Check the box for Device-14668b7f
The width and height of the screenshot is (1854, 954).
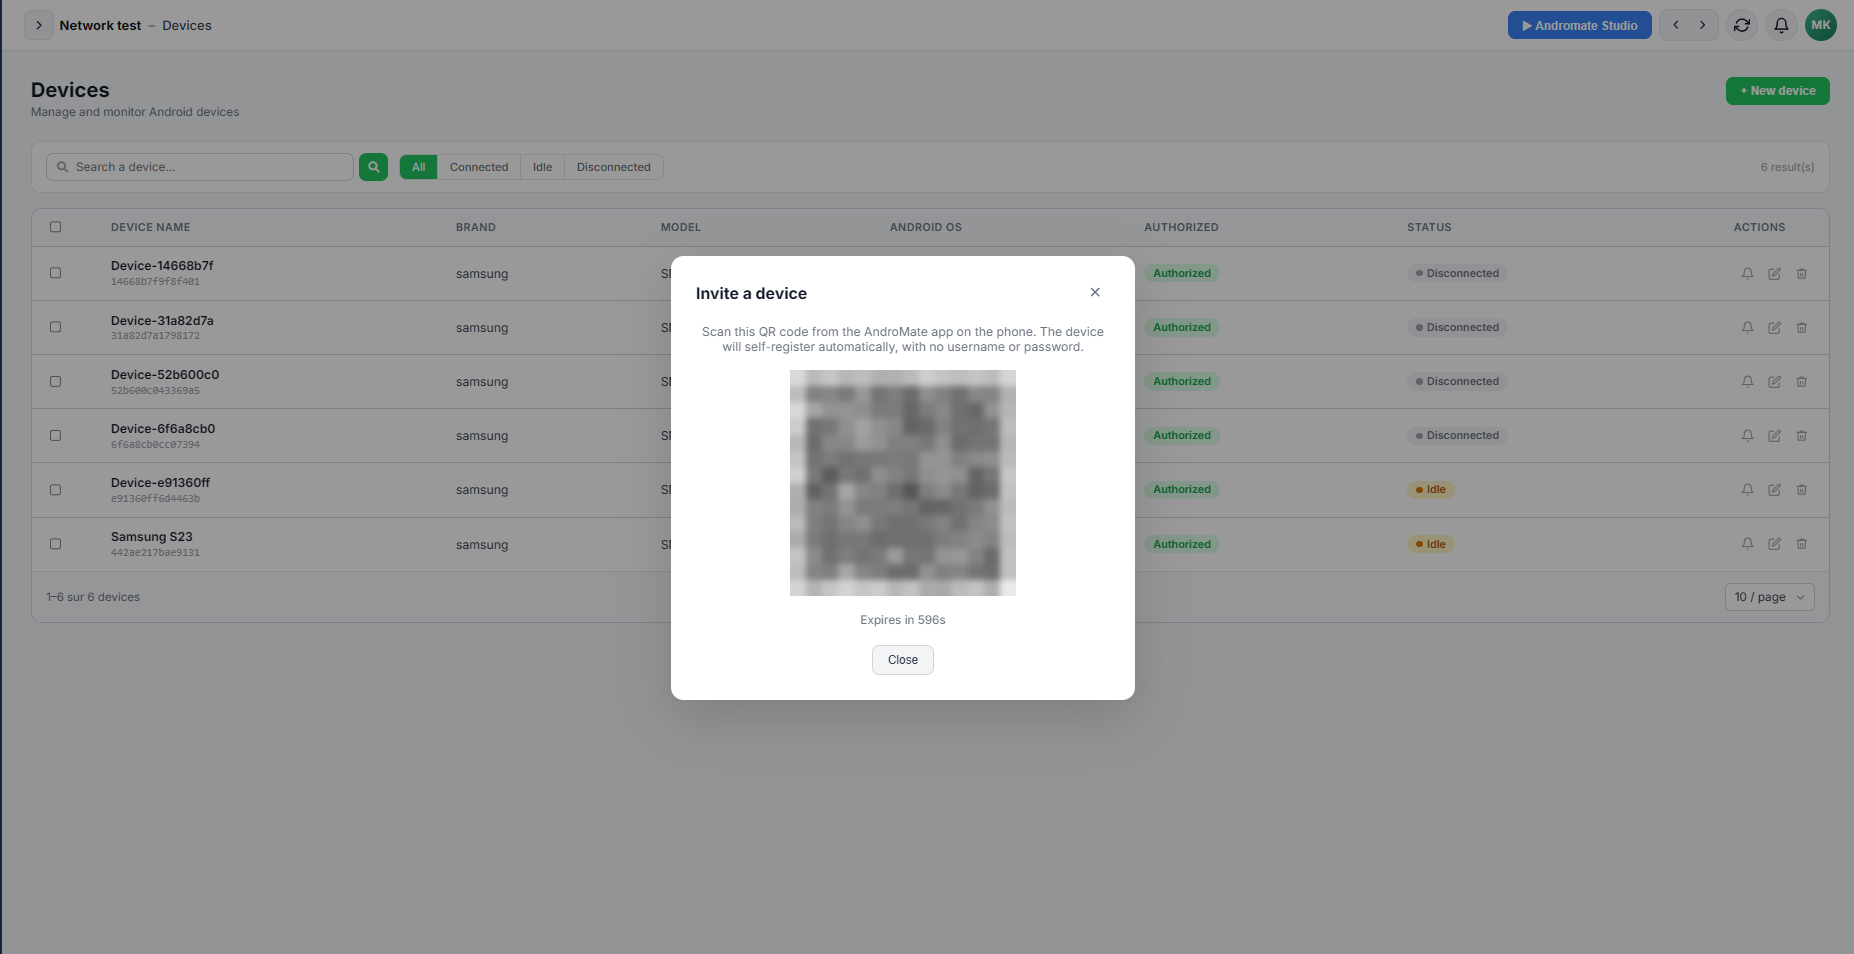pos(56,273)
